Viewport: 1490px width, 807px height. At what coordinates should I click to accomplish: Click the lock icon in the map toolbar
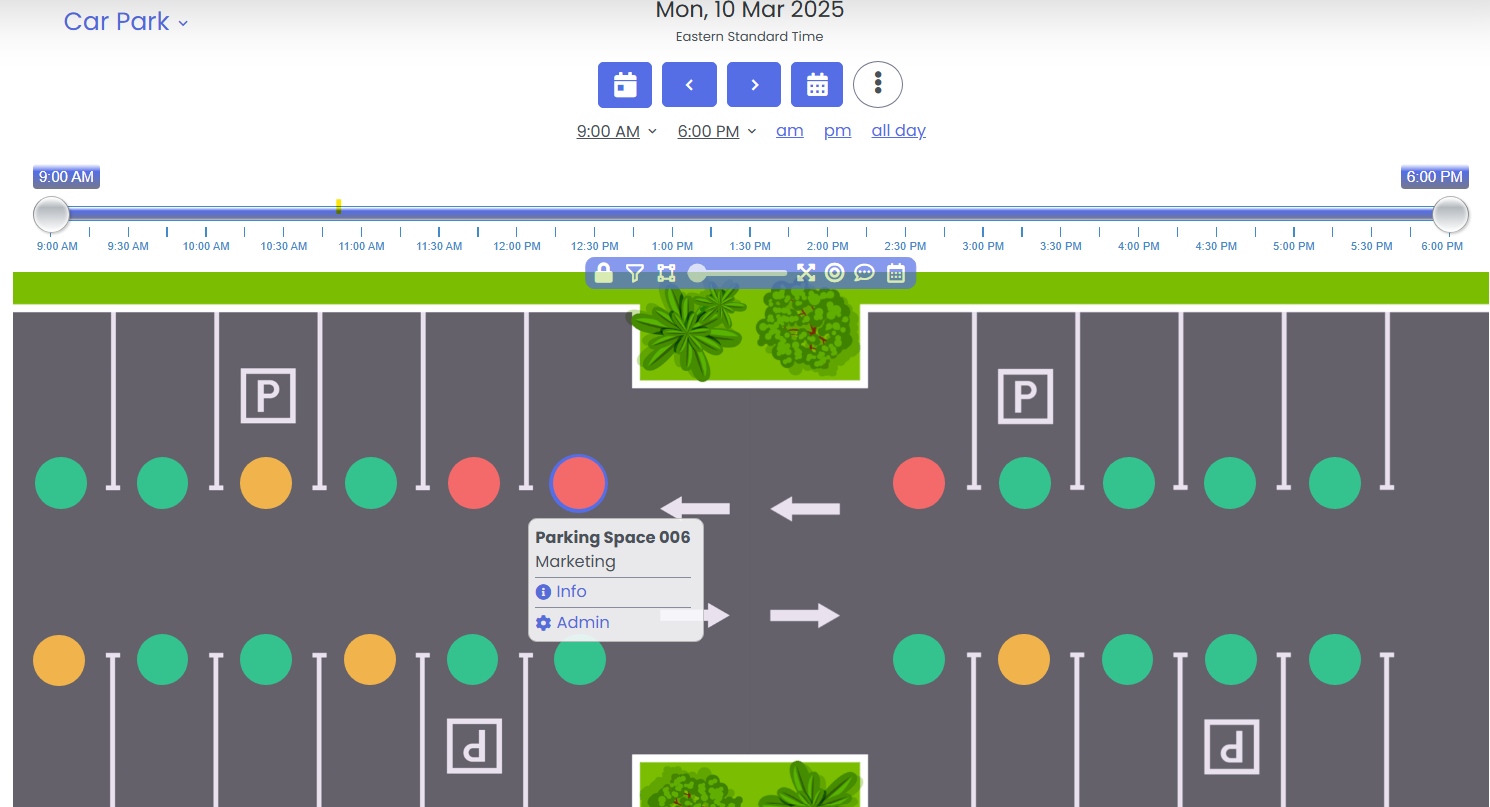pyautogui.click(x=603, y=273)
